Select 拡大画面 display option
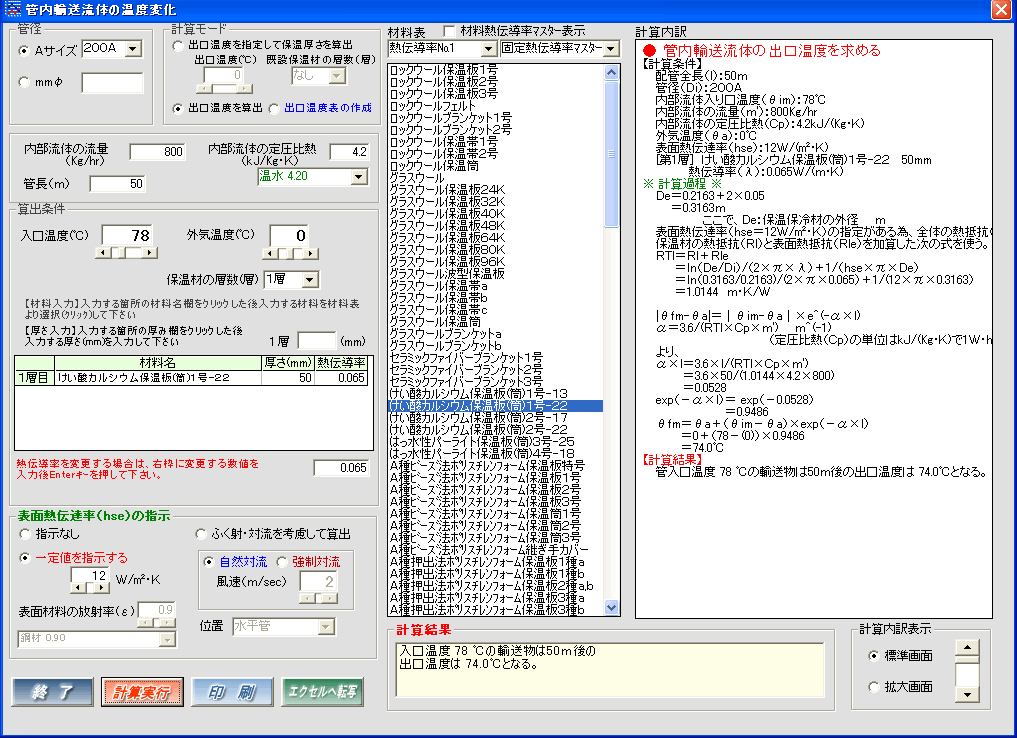 coord(875,687)
